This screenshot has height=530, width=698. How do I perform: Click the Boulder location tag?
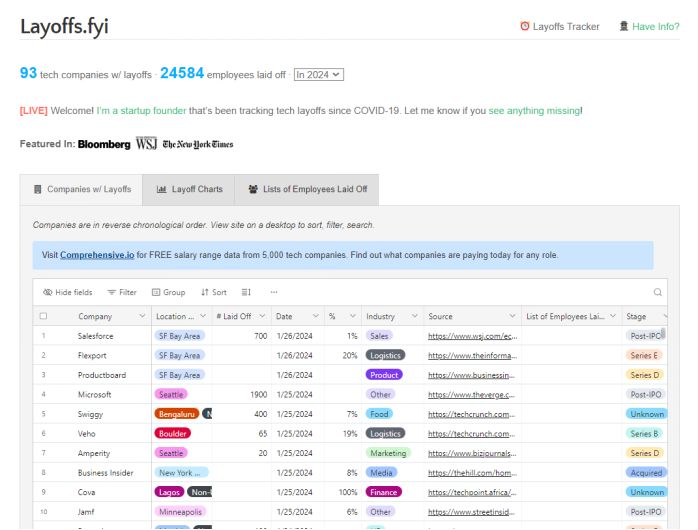[172, 434]
